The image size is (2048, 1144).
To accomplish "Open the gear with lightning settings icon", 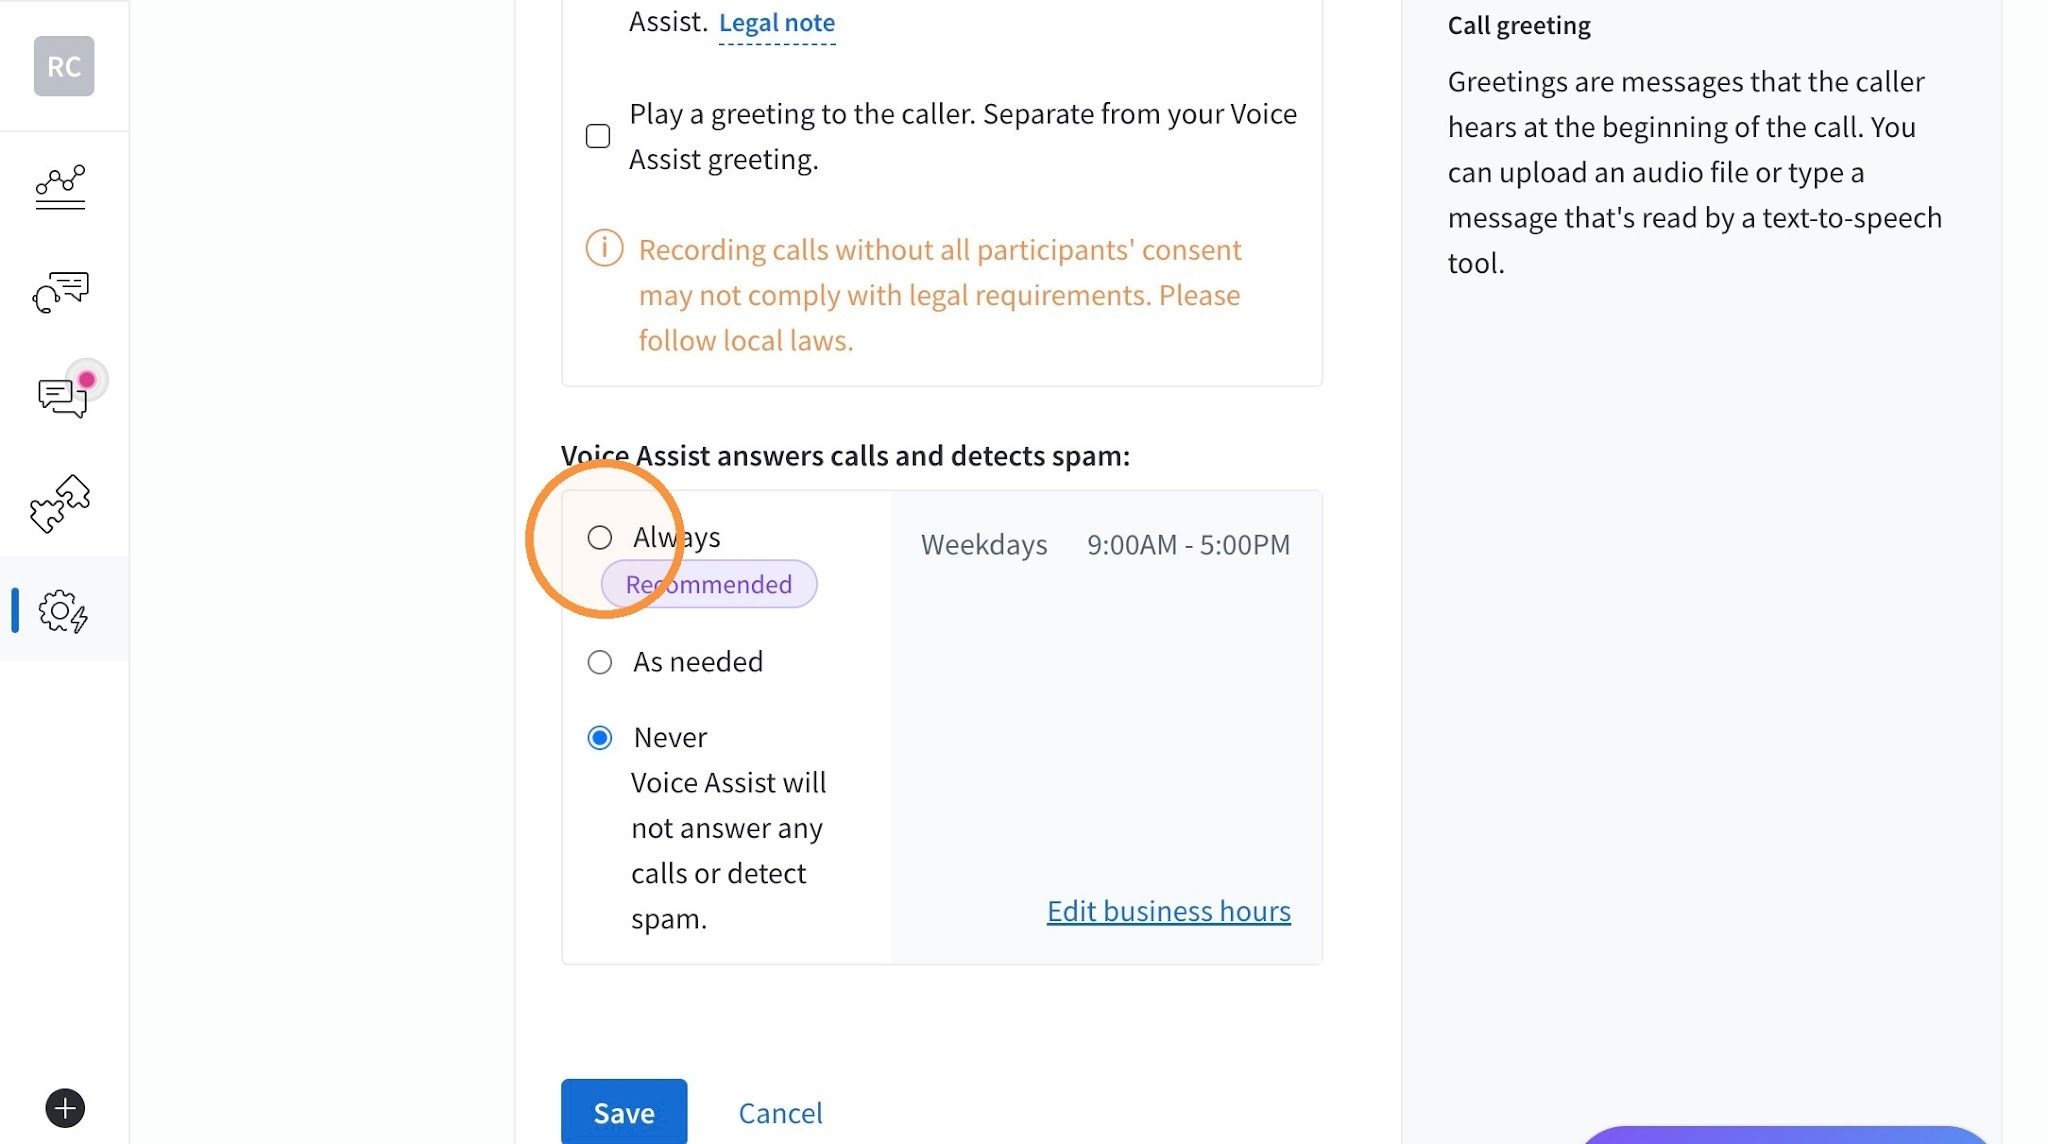I will pos(63,610).
